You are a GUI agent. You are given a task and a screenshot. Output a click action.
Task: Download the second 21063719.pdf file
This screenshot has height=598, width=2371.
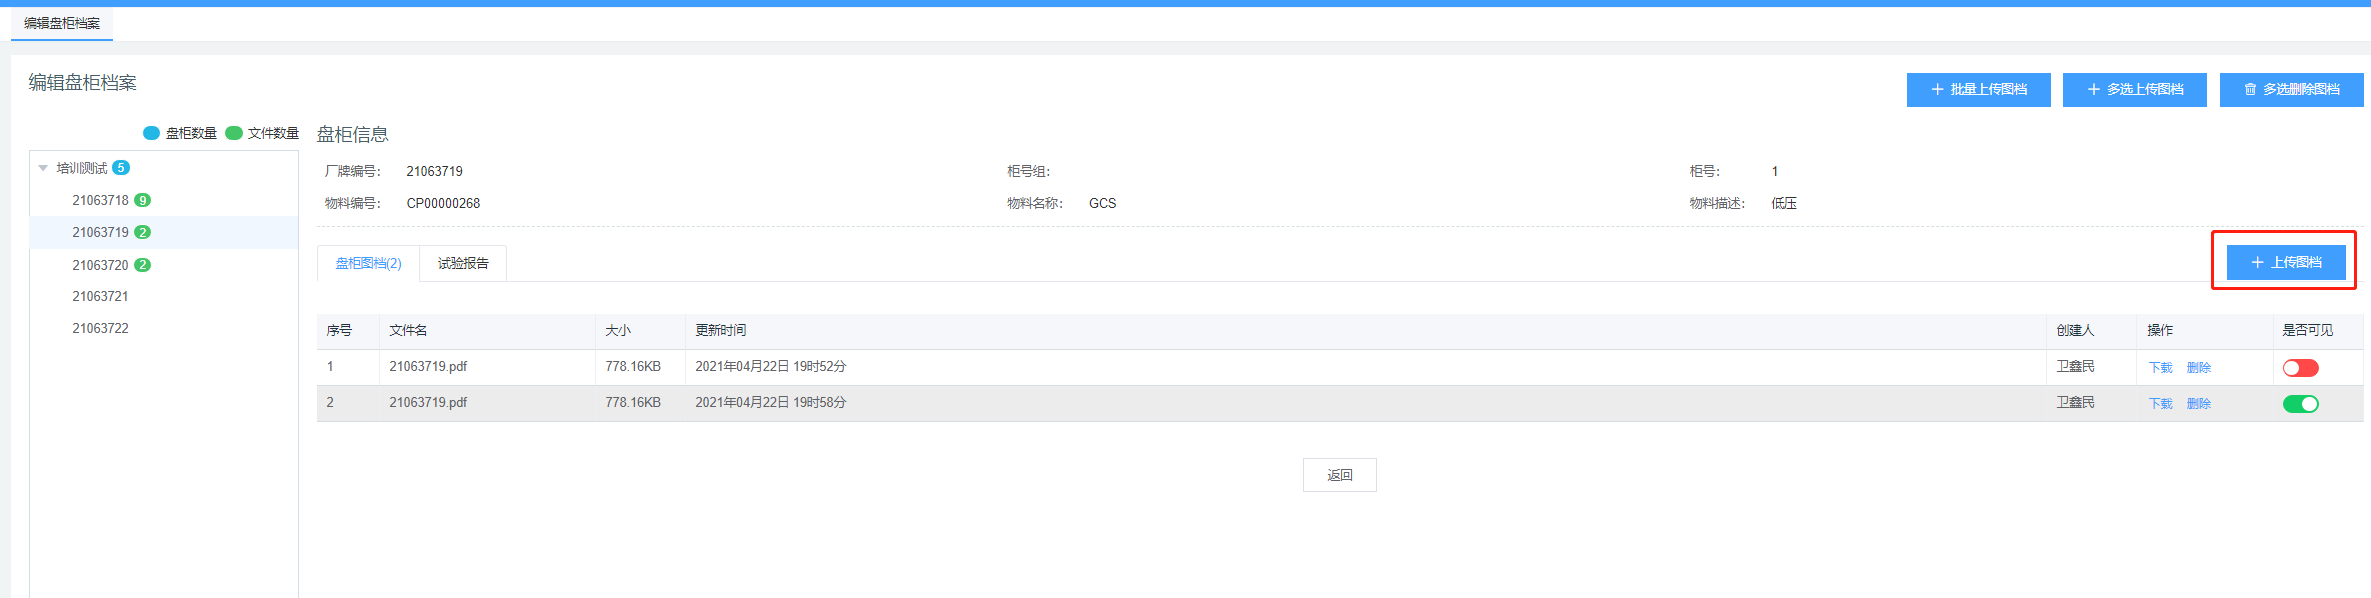tap(2160, 404)
